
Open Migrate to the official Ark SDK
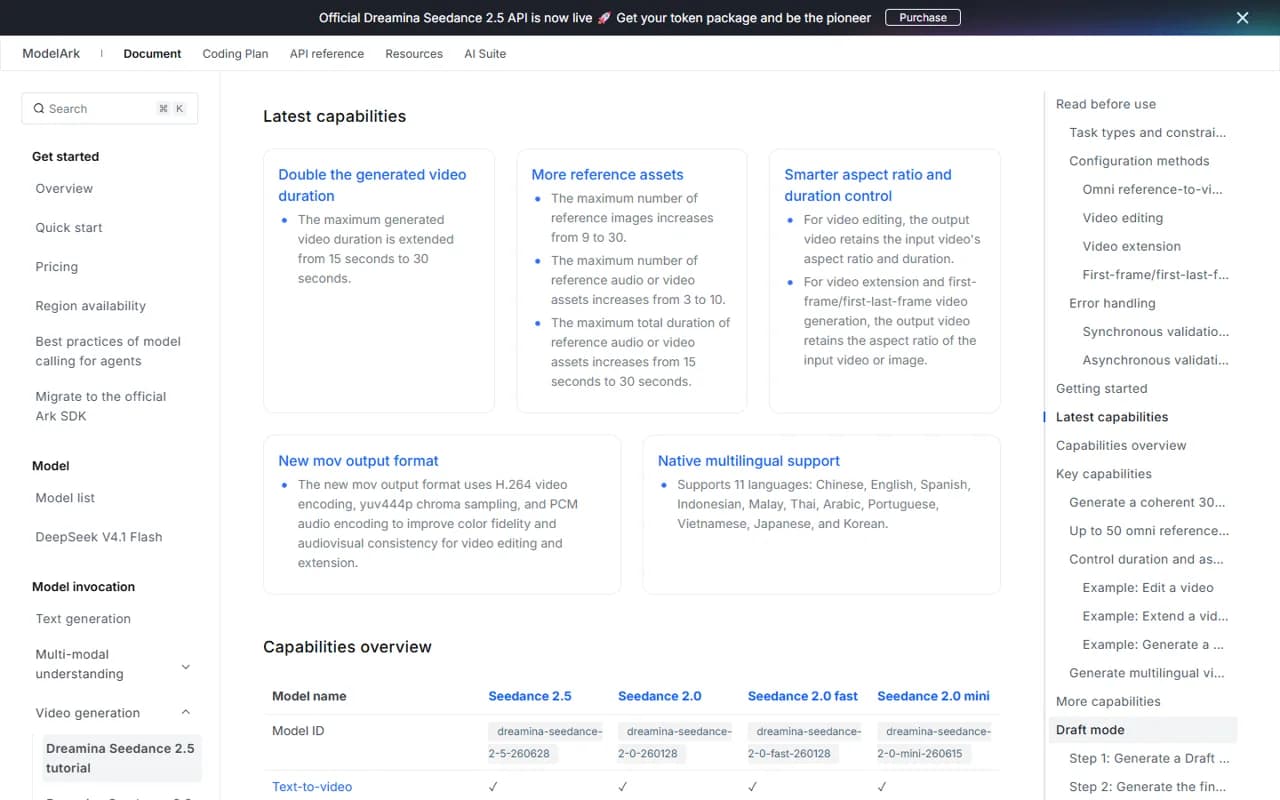click(x=101, y=406)
